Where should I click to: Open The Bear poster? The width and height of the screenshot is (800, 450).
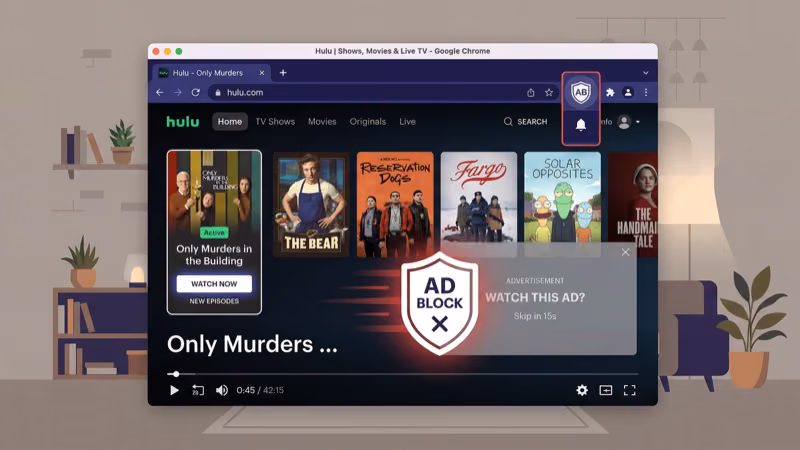point(311,204)
